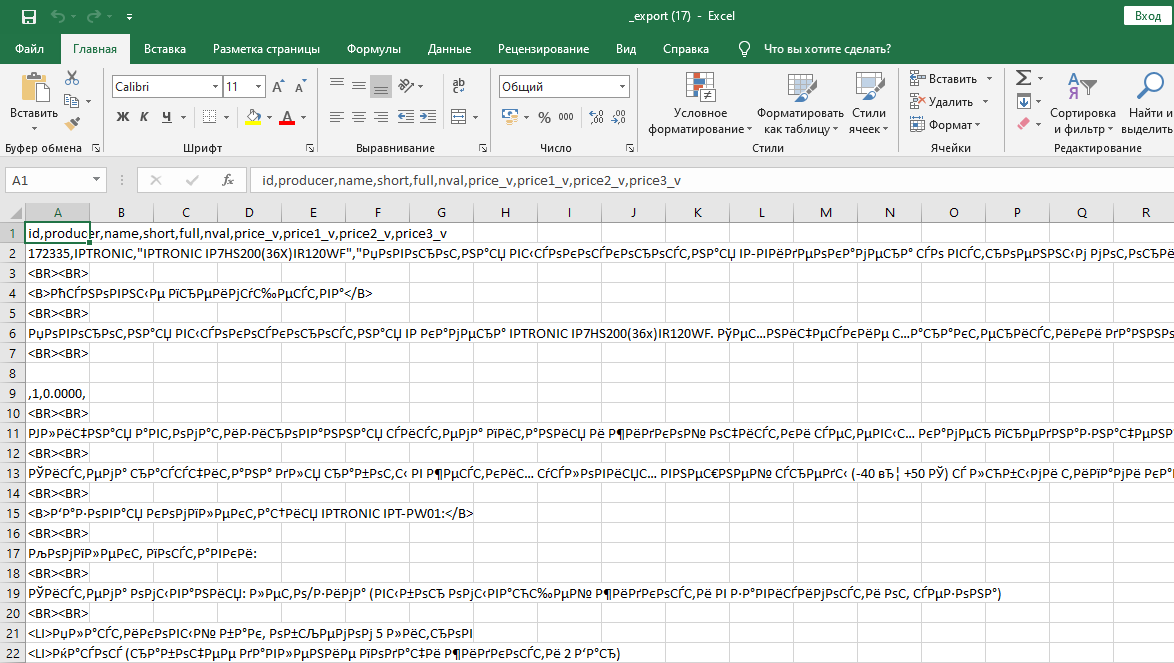Toggle wrap text icon
1174x663 pixels.
459,85
